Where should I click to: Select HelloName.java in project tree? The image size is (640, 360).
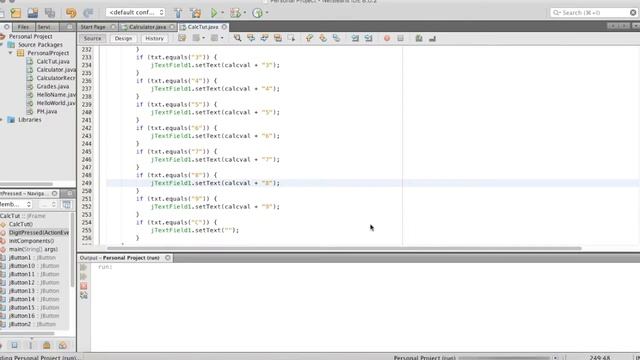click(x=56, y=95)
